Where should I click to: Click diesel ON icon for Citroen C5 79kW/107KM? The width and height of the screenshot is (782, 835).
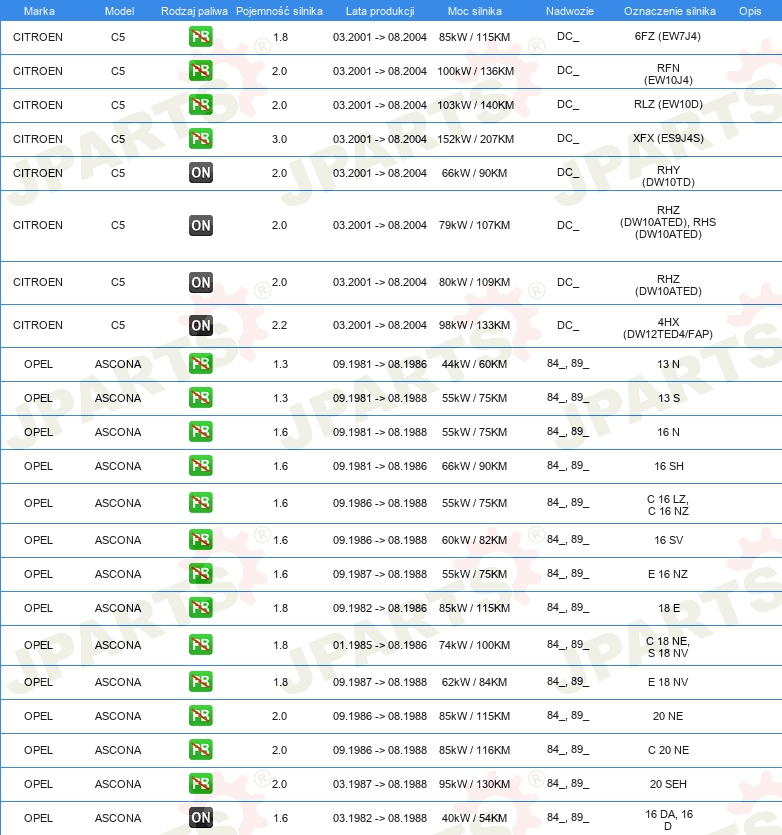(x=201, y=225)
